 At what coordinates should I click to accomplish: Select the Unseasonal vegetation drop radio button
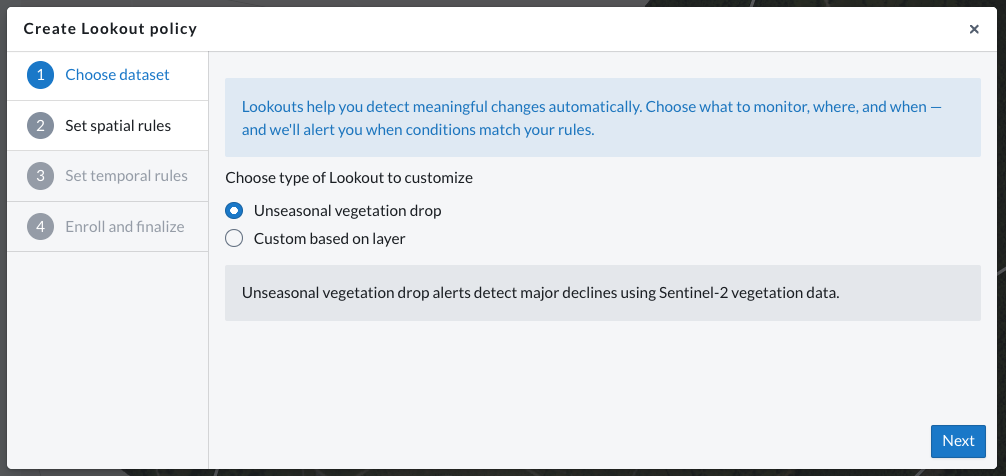coord(234,211)
